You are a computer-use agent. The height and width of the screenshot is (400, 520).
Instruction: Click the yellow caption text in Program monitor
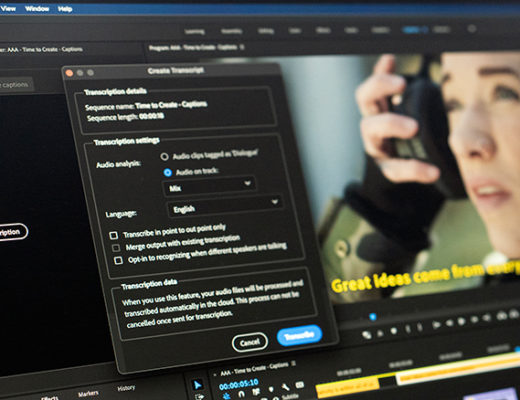pyautogui.click(x=425, y=276)
